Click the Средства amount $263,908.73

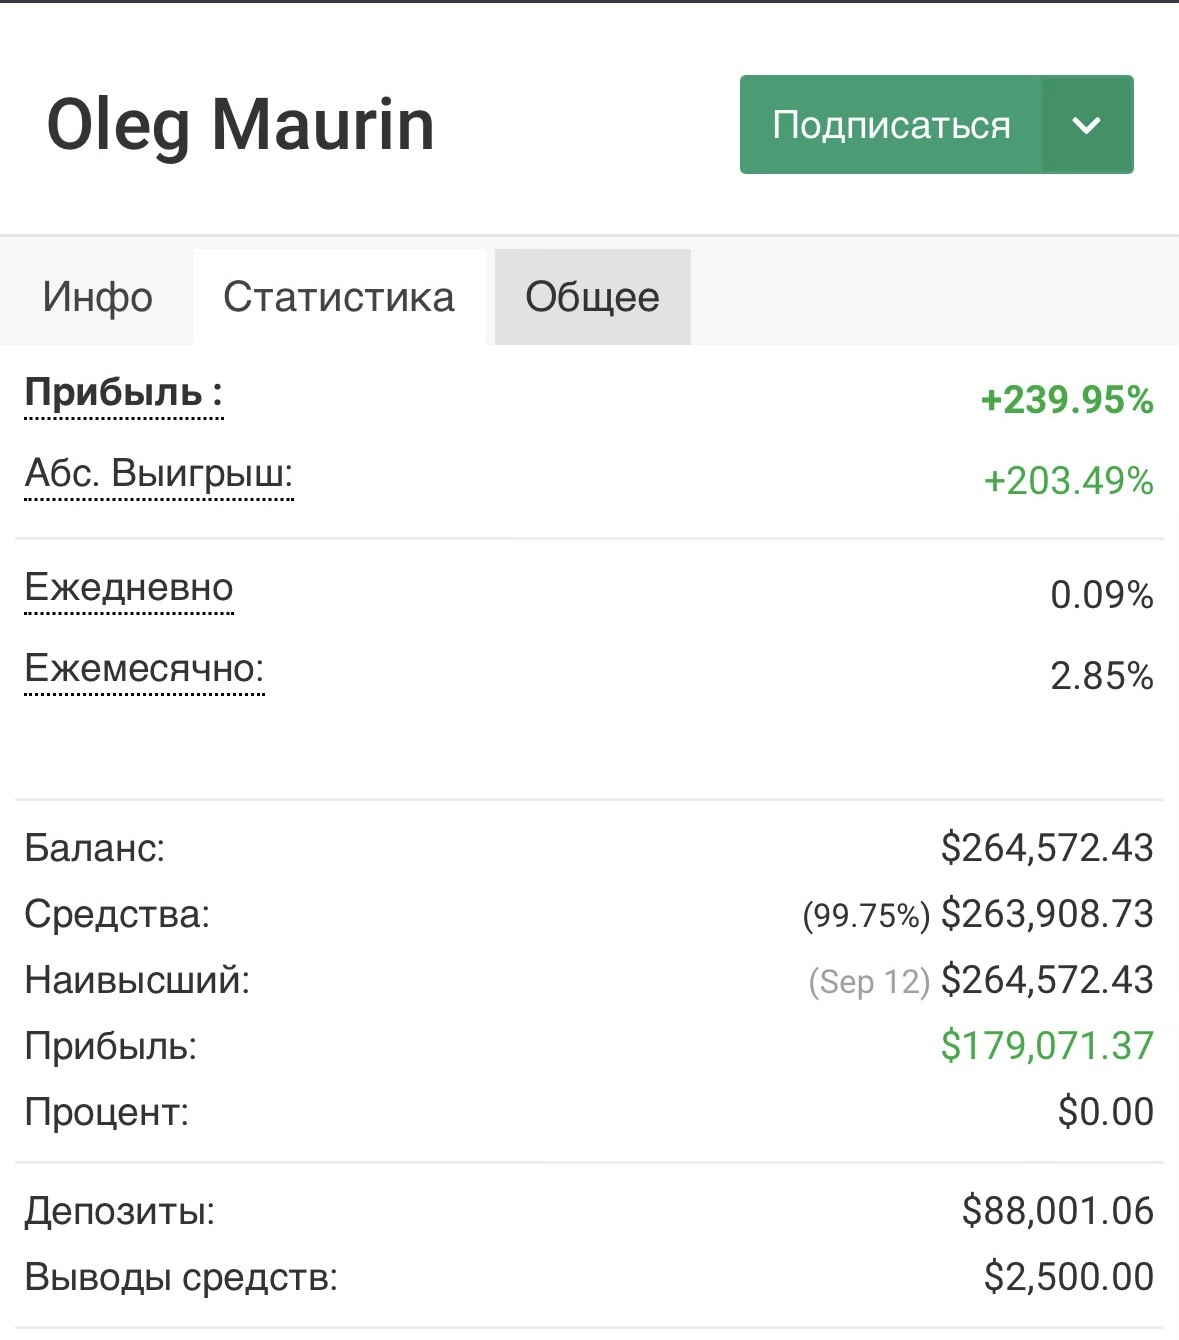(1046, 914)
